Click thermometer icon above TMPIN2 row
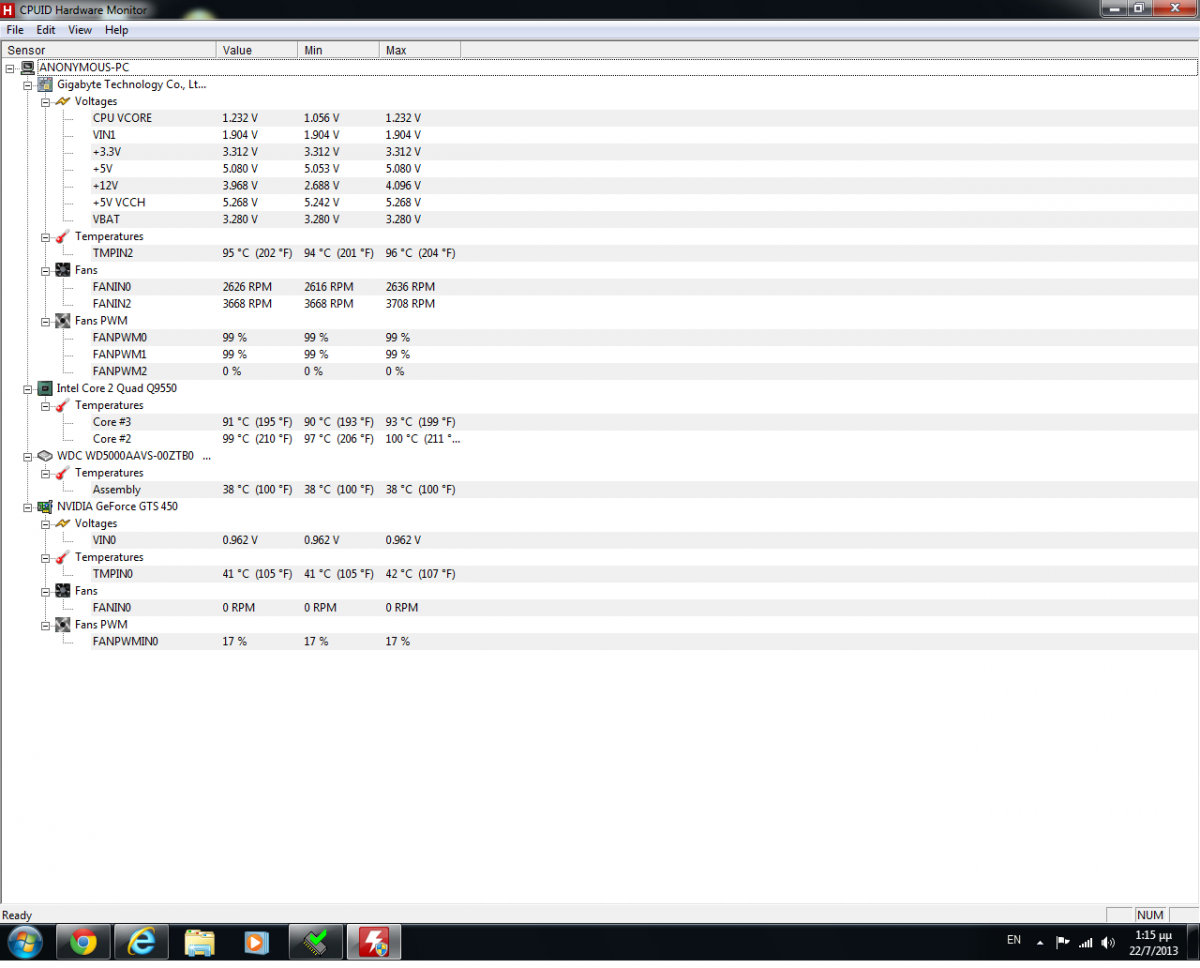Viewport: 1200px width, 968px height. [63, 237]
